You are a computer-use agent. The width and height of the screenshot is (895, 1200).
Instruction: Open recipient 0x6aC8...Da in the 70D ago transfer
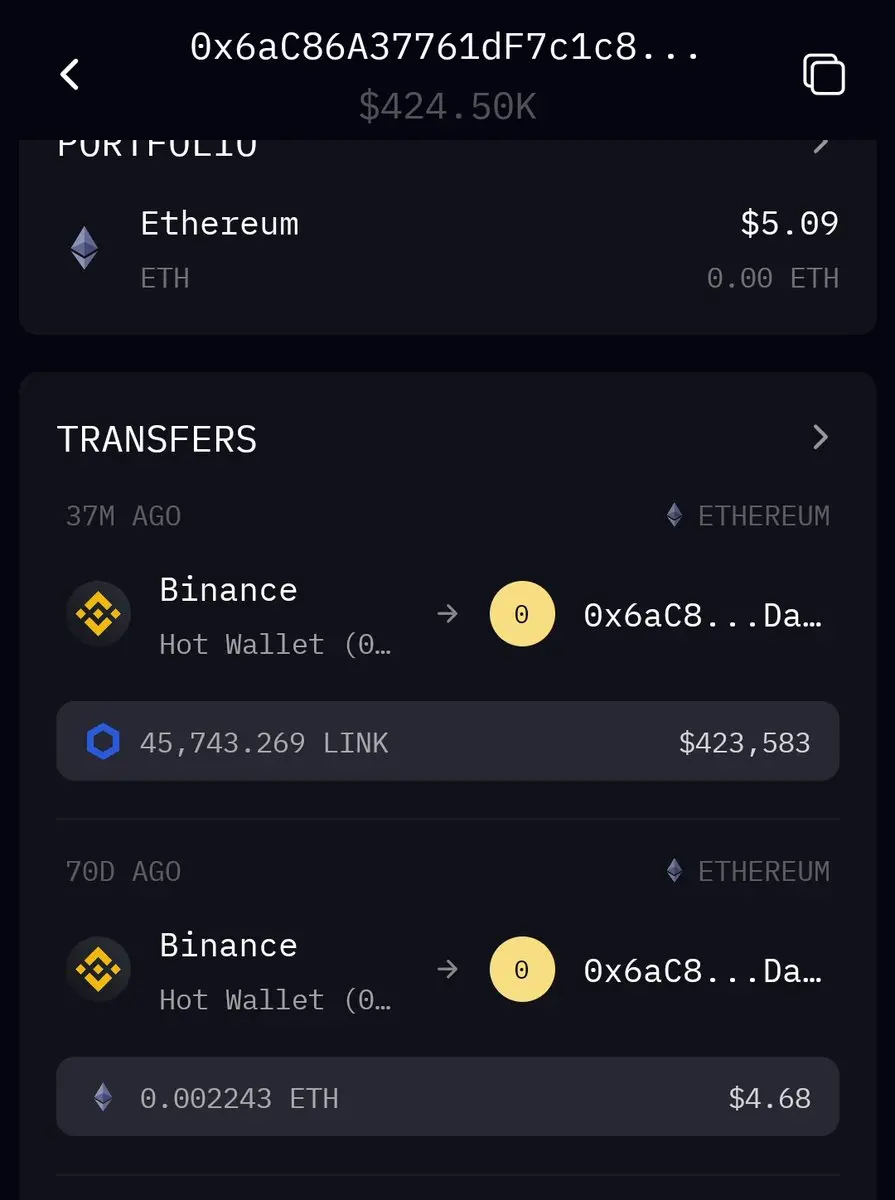coord(703,971)
